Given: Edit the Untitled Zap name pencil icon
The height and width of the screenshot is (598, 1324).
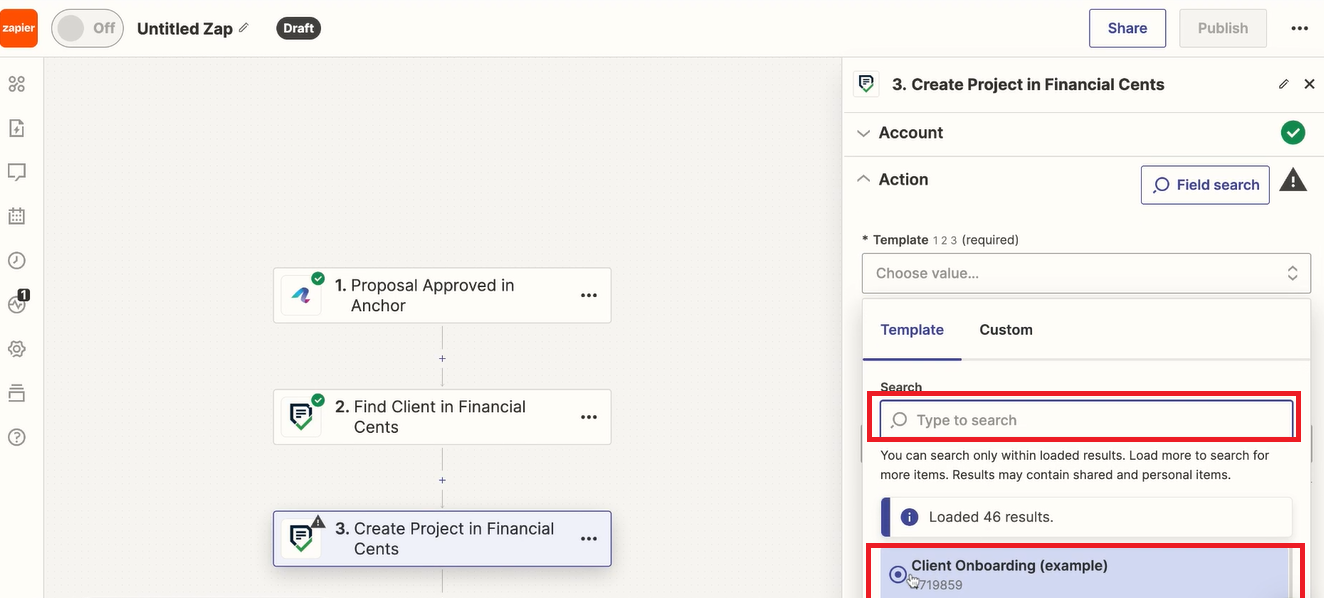Looking at the screenshot, I should tap(244, 27).
